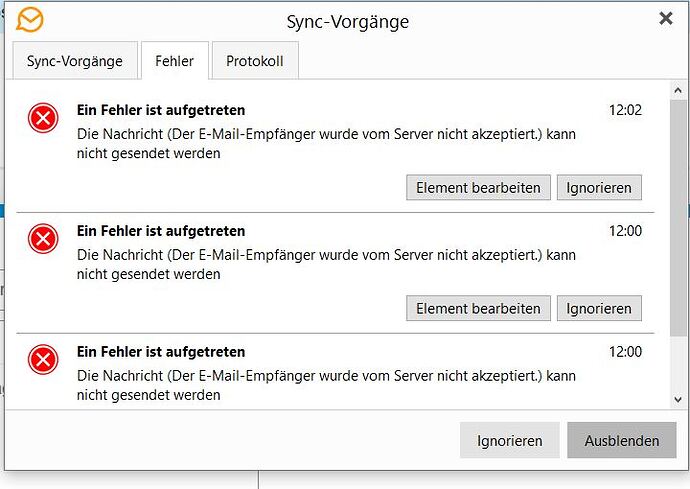Click the 12:02 timestamp of the first error
690x489 pixels.
[625, 110]
